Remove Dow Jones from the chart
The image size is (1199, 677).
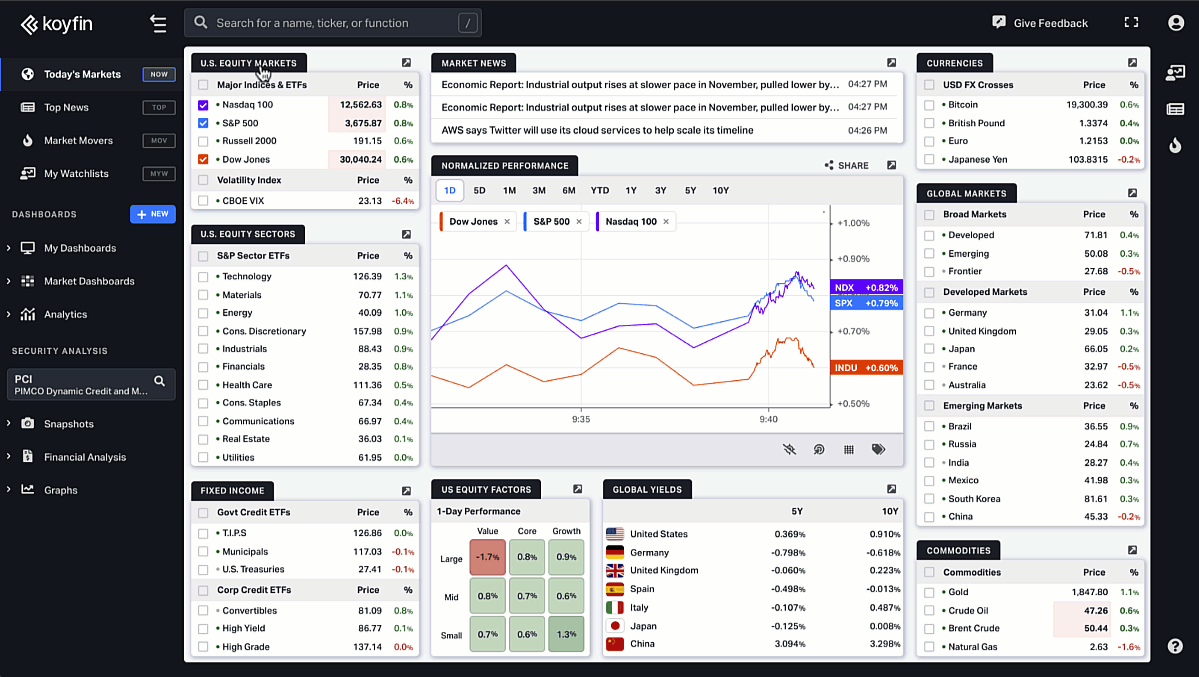(507, 222)
